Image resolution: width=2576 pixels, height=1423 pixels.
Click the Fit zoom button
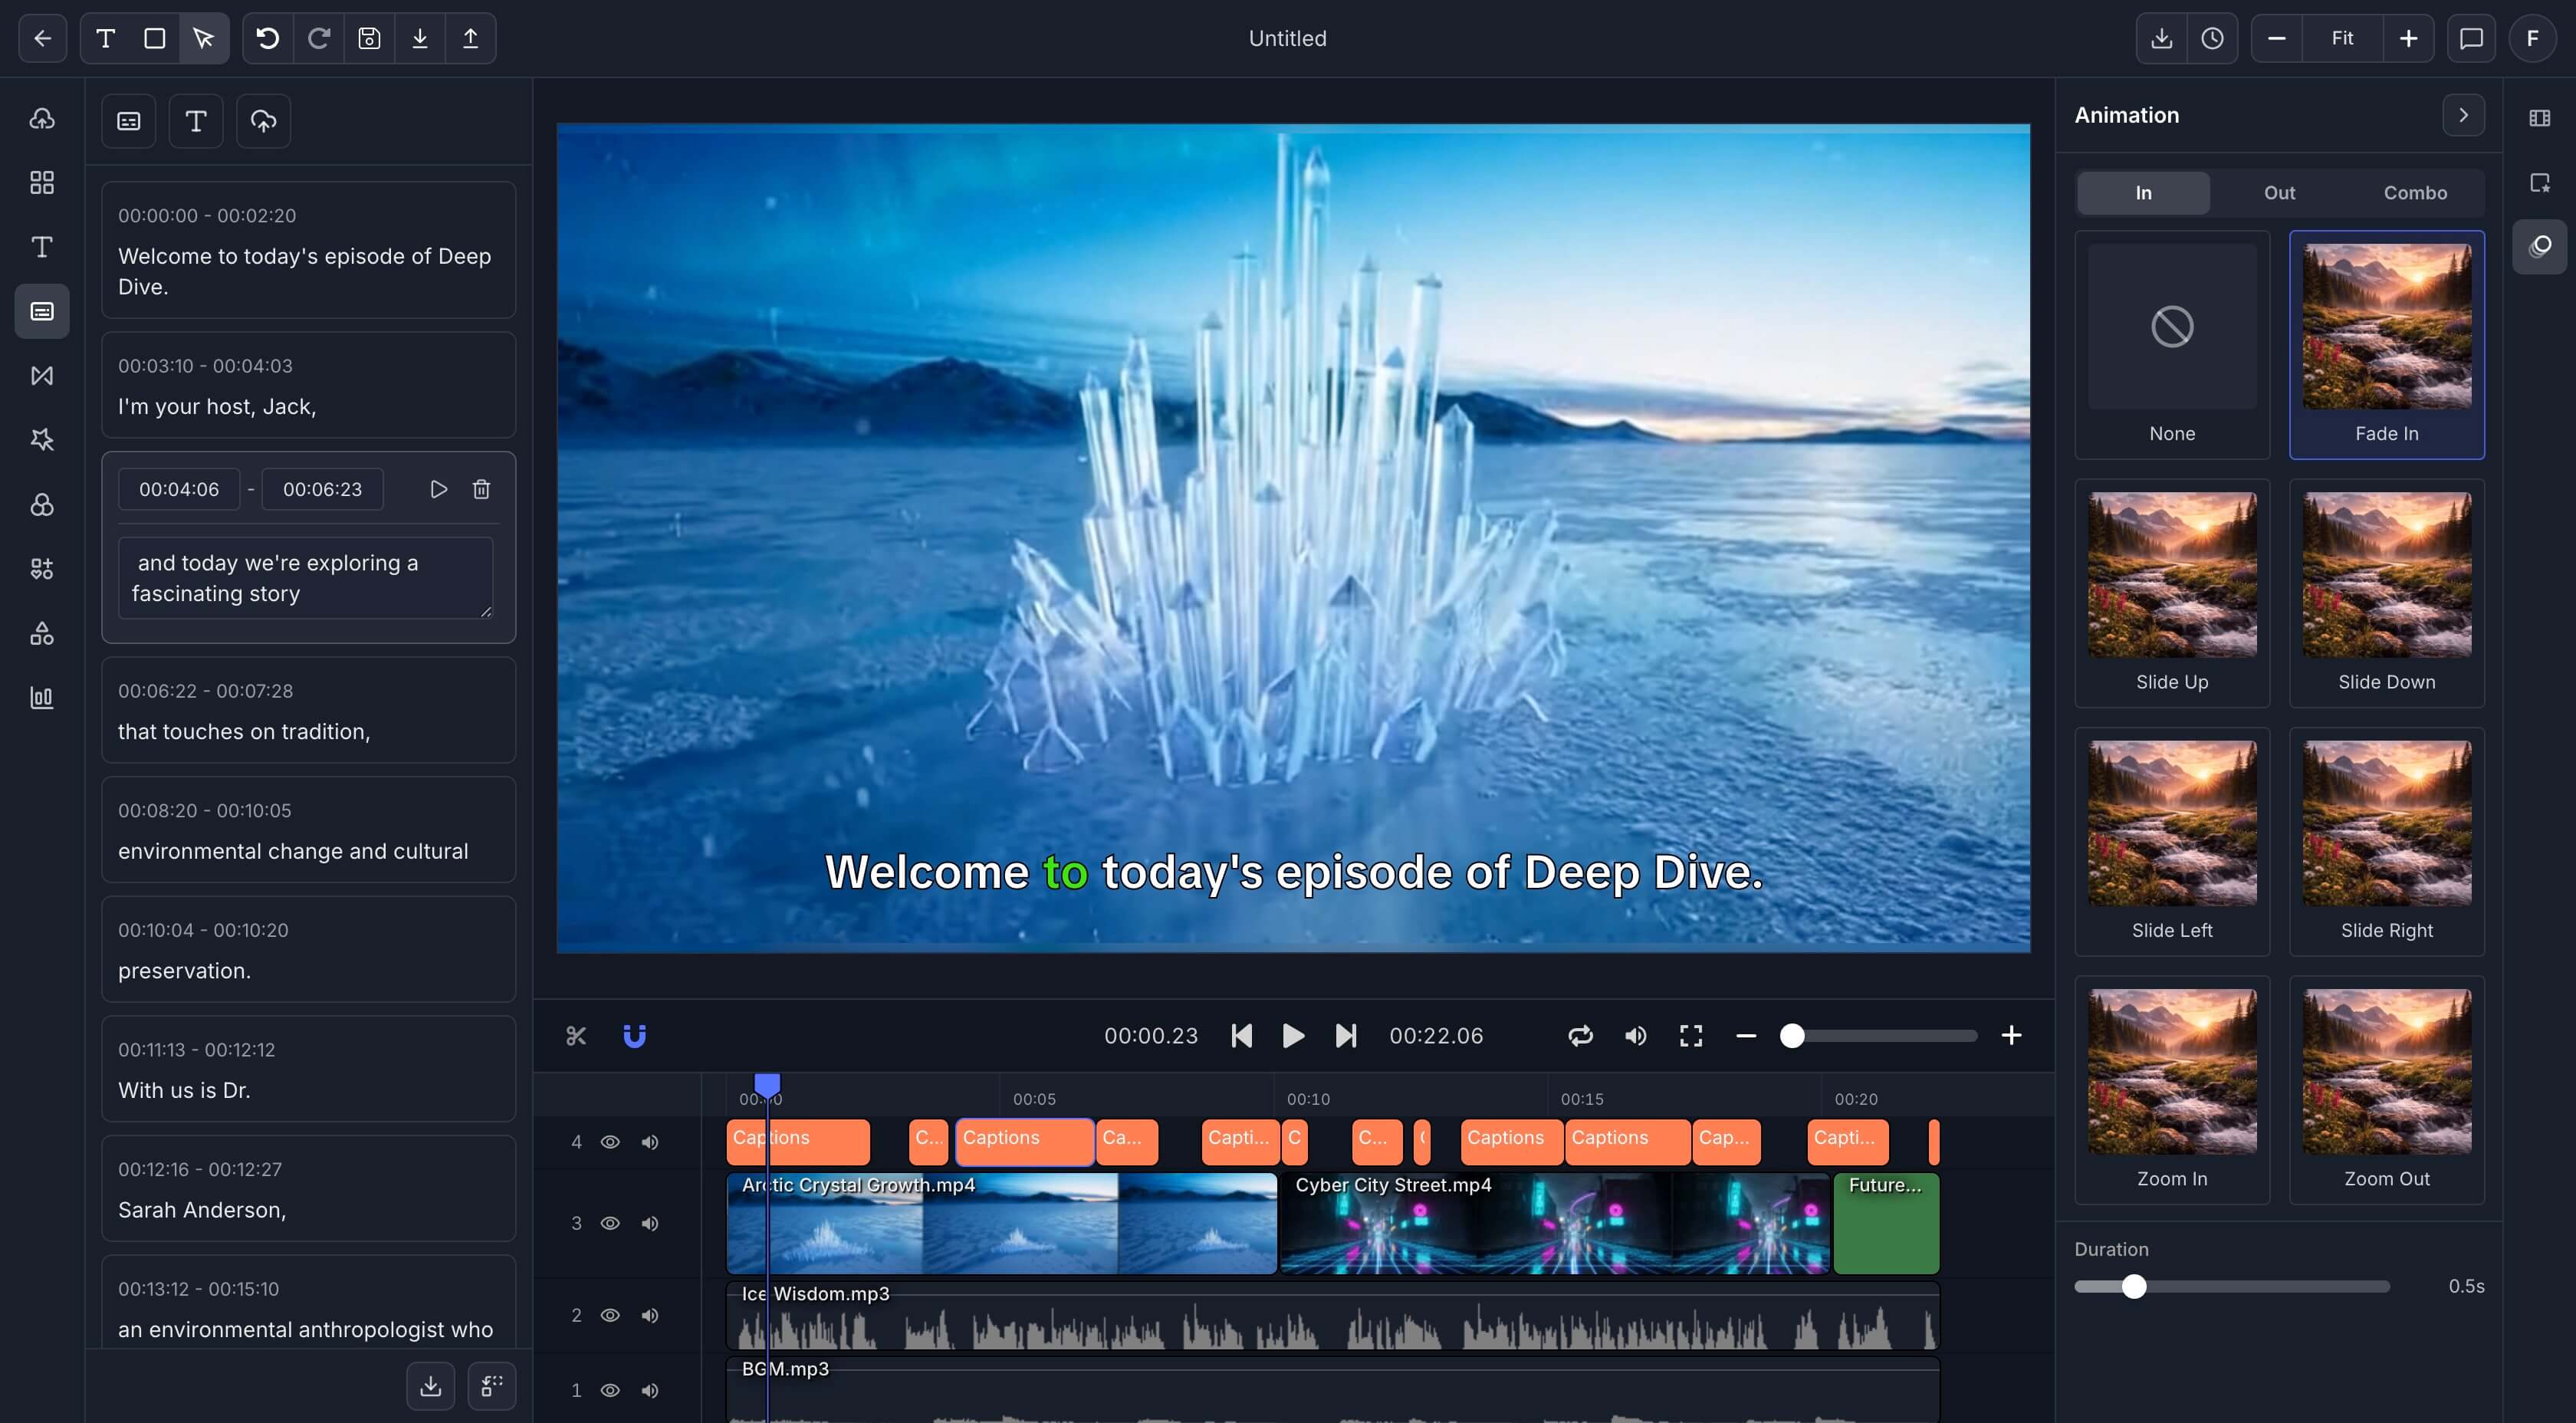point(2342,38)
